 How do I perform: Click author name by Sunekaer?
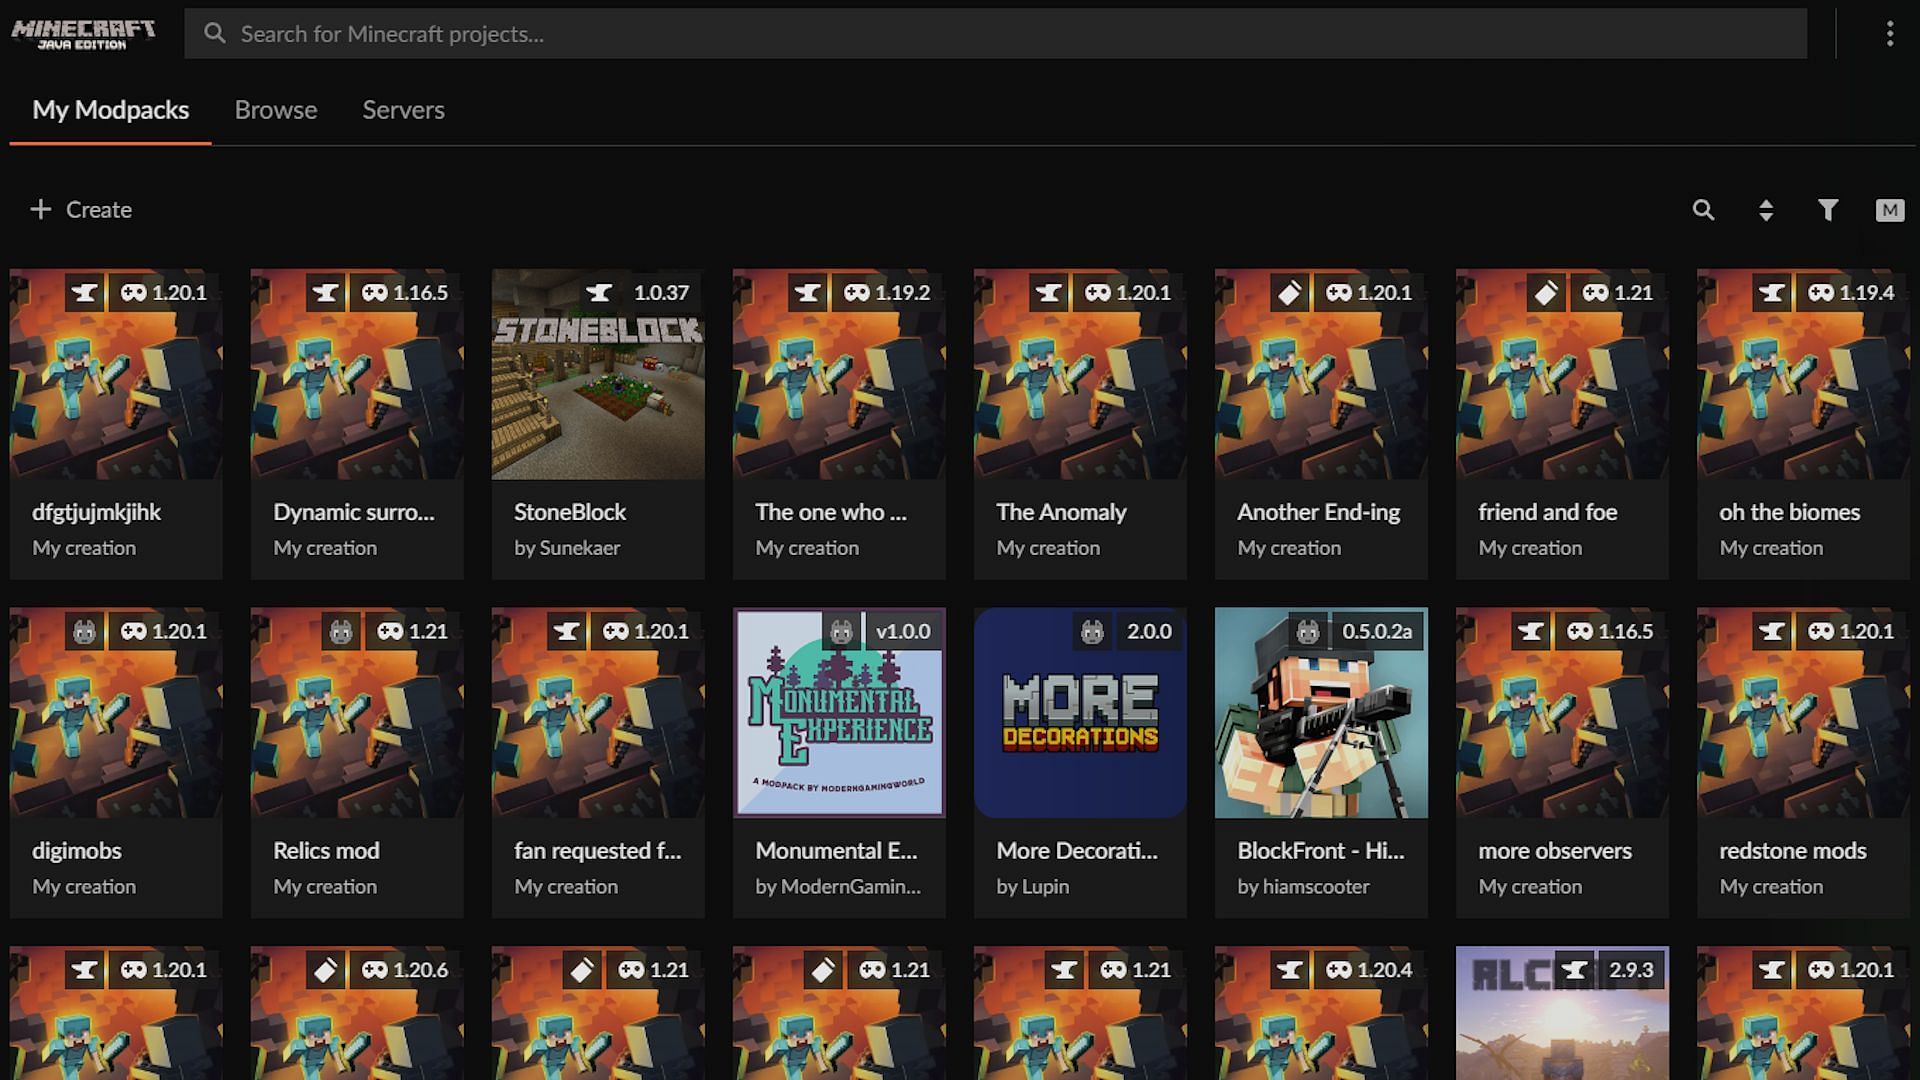(x=567, y=548)
